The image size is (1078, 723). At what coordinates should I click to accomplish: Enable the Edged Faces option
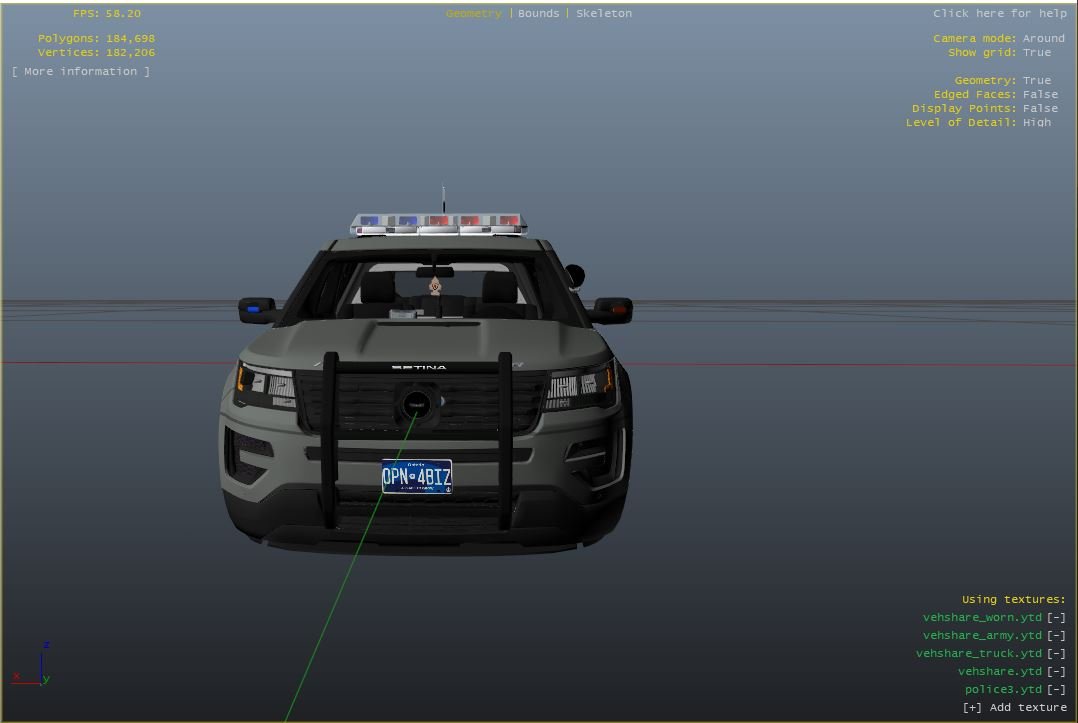[1039, 94]
